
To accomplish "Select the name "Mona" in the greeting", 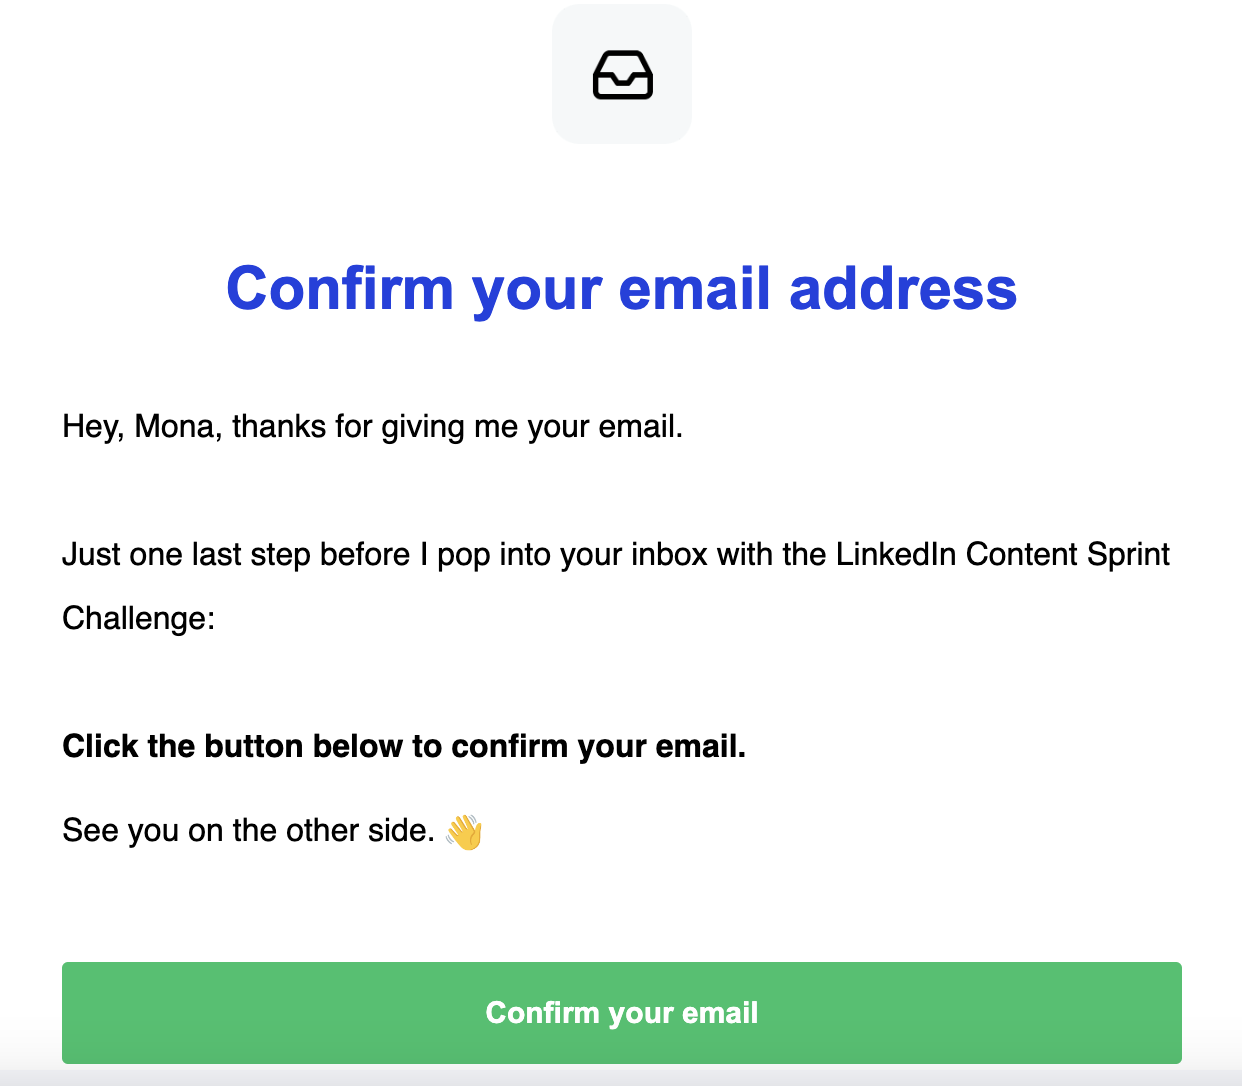I will (x=177, y=427).
